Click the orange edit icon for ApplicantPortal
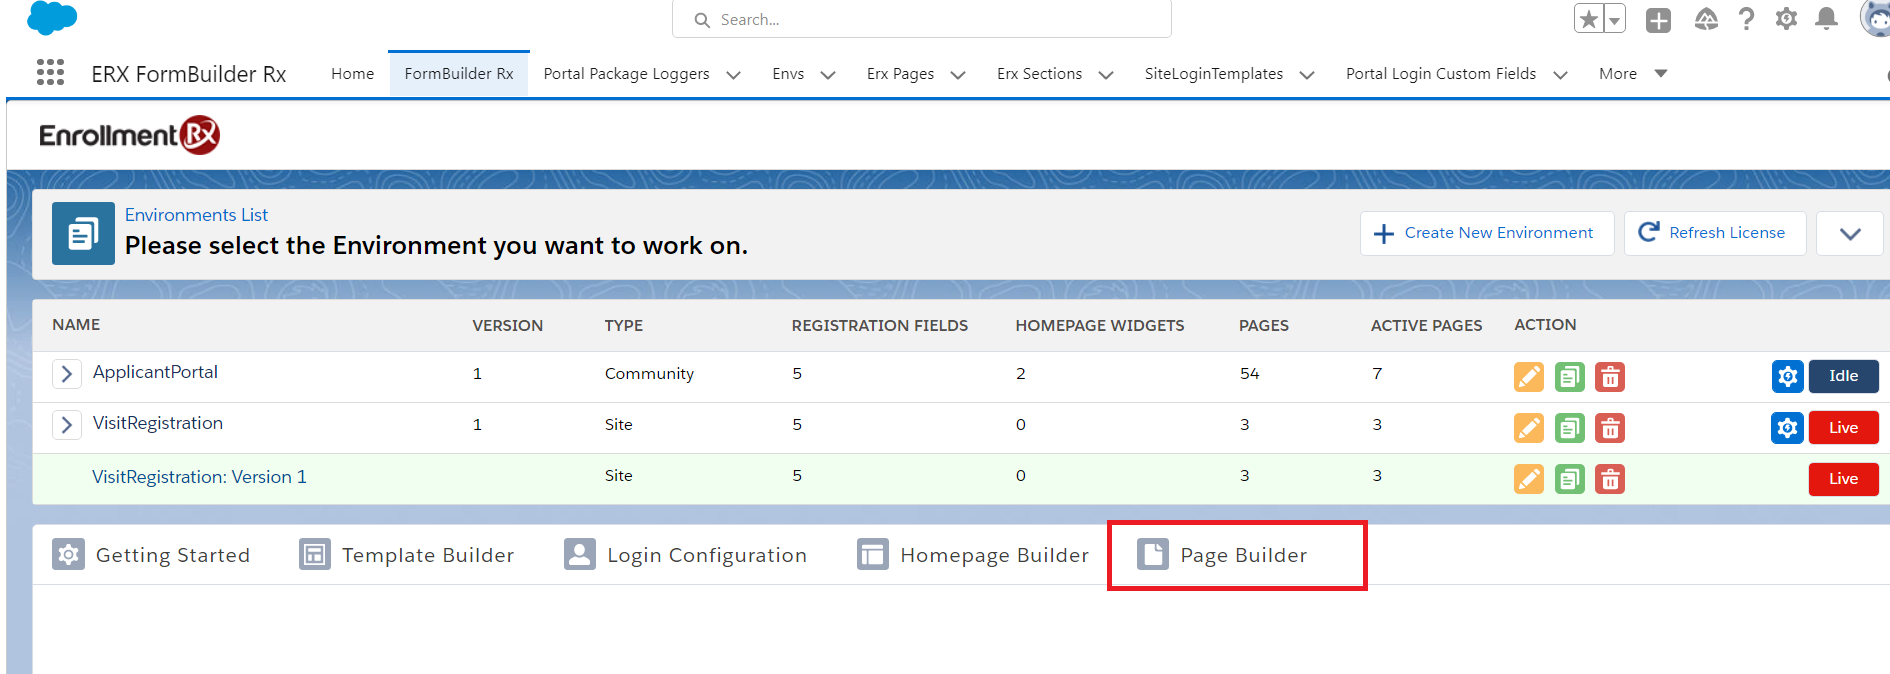The height and width of the screenshot is (674, 1890). (1528, 377)
